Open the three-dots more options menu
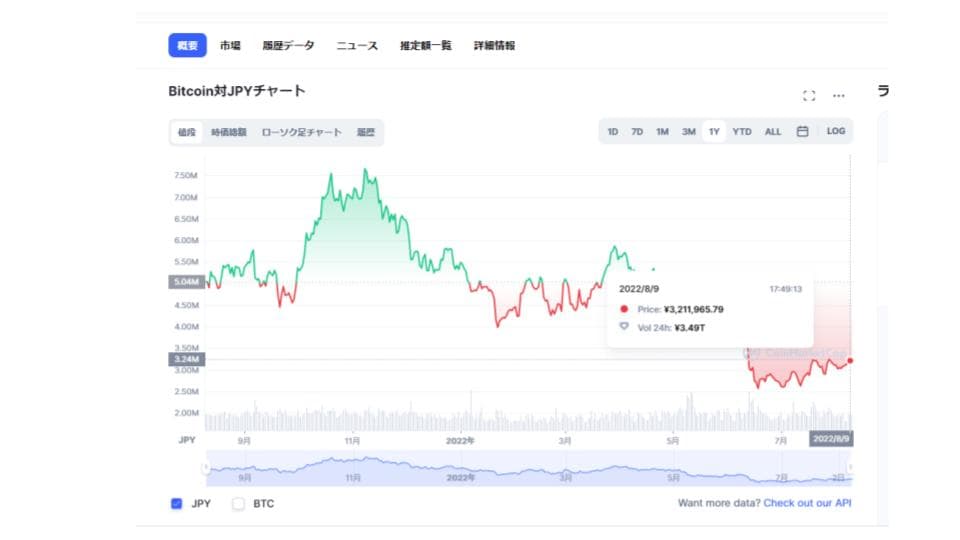The width and height of the screenshot is (960, 540). pyautogui.click(x=839, y=96)
